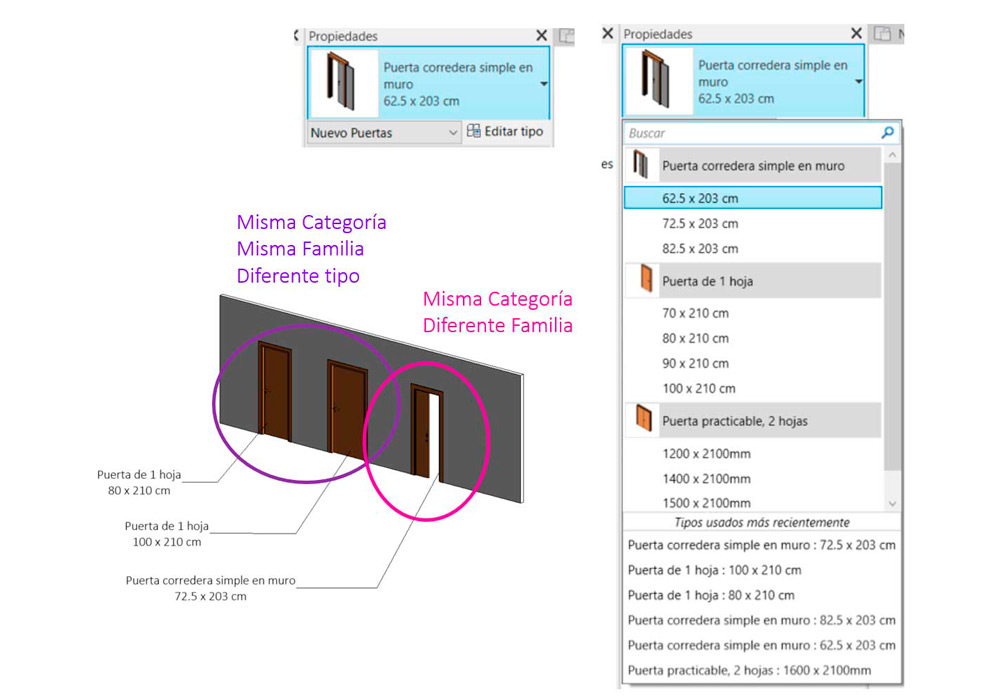Select 90 x 210 cm single-leaf door type

(x=695, y=363)
